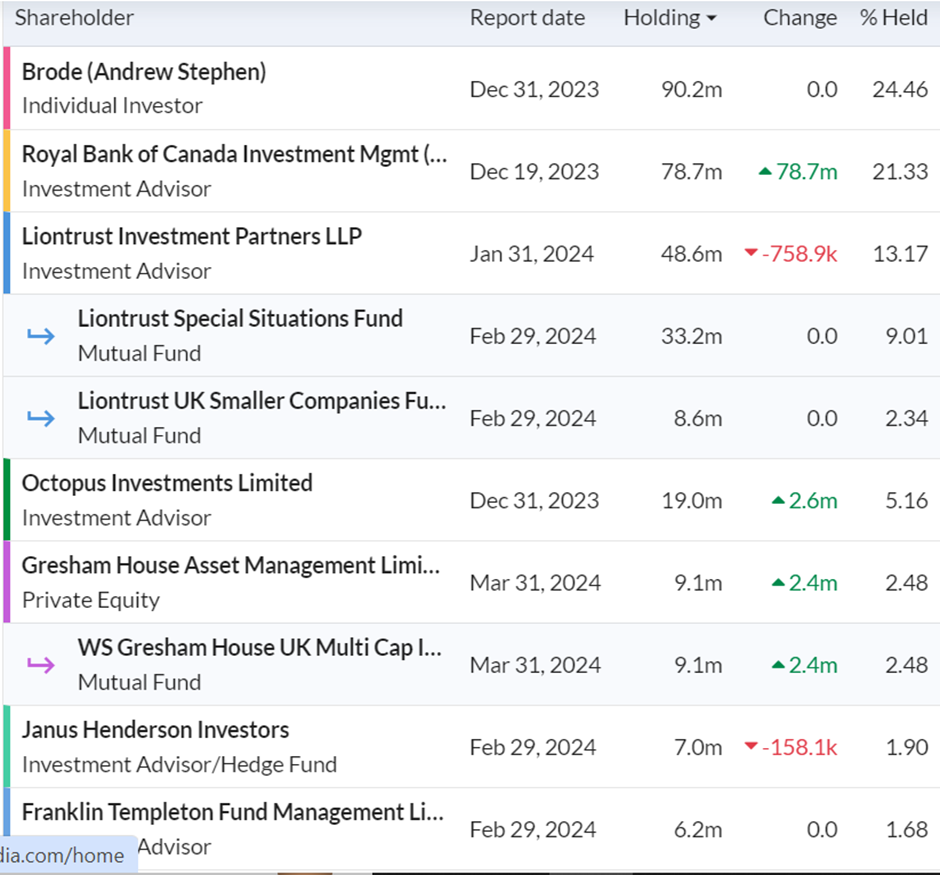Click the Change column header

point(800,18)
